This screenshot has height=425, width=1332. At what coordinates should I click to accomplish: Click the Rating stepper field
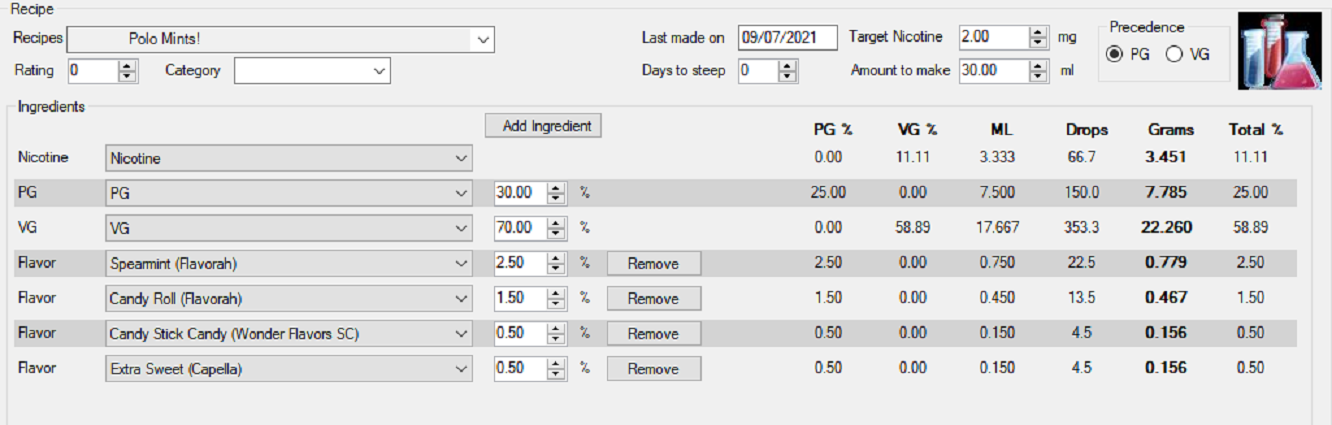coord(103,70)
